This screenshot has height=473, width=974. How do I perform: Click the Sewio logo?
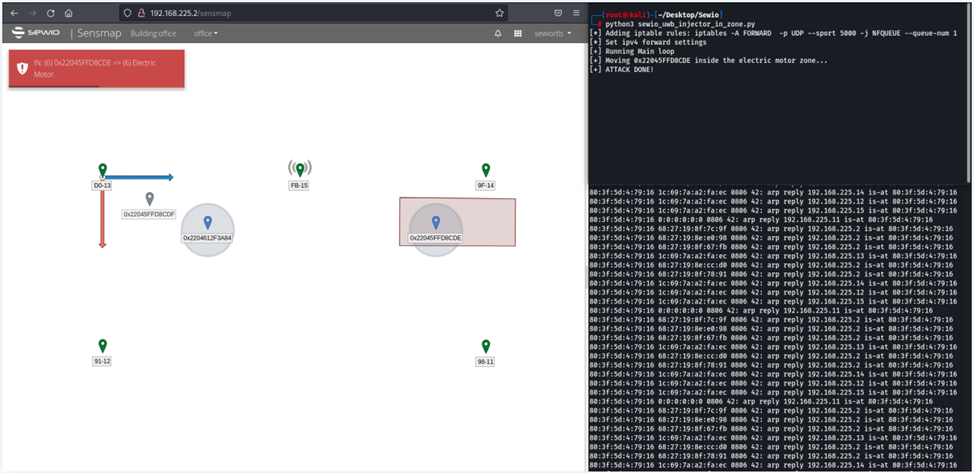[35, 33]
